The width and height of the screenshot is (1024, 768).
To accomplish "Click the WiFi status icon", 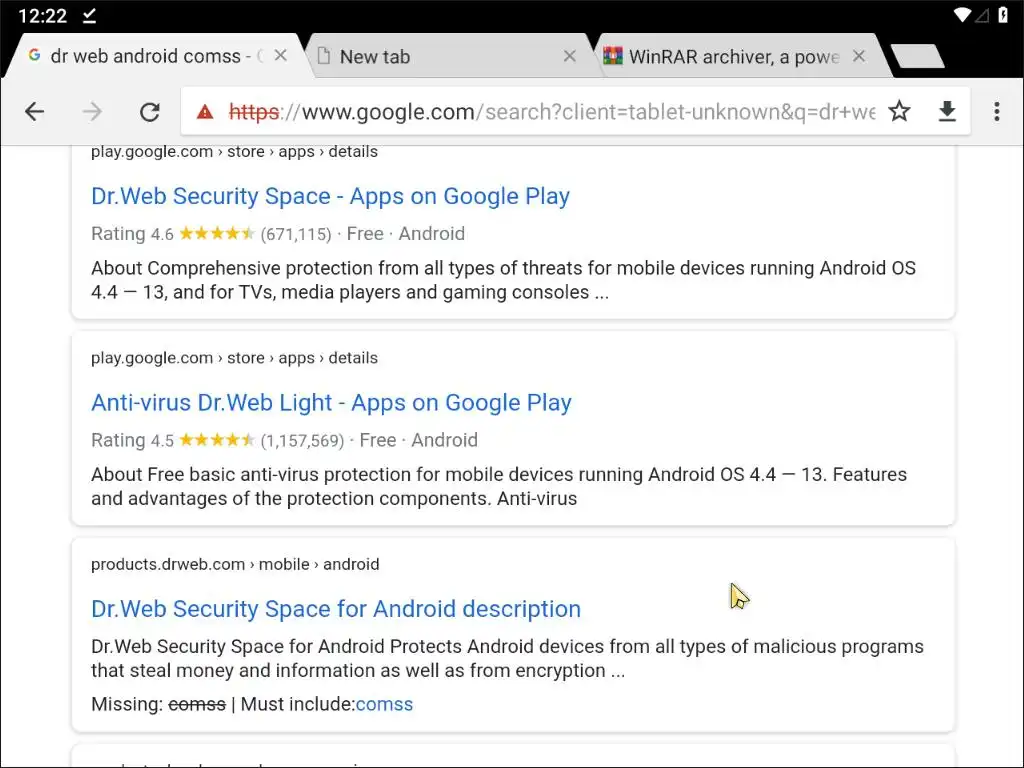I will (x=962, y=15).
